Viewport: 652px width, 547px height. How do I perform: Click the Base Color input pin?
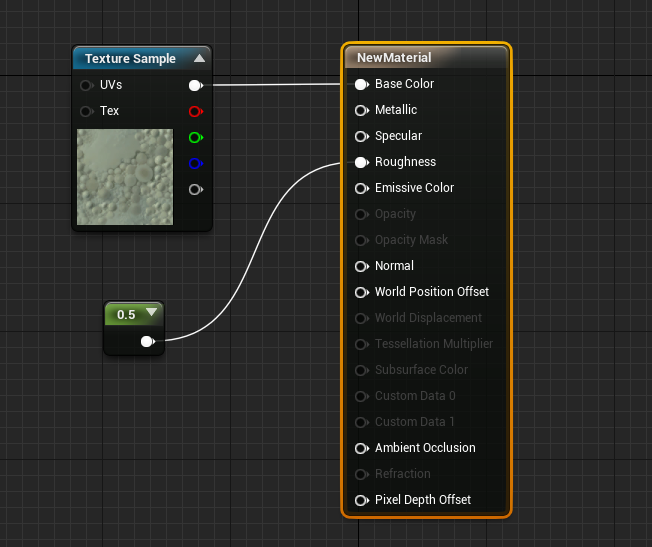click(x=362, y=84)
